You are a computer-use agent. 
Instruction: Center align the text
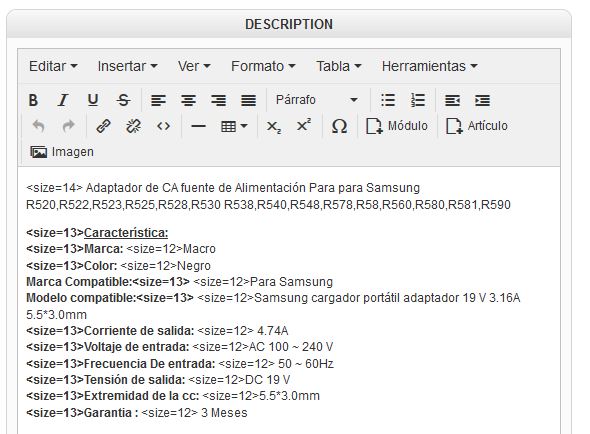click(188, 100)
